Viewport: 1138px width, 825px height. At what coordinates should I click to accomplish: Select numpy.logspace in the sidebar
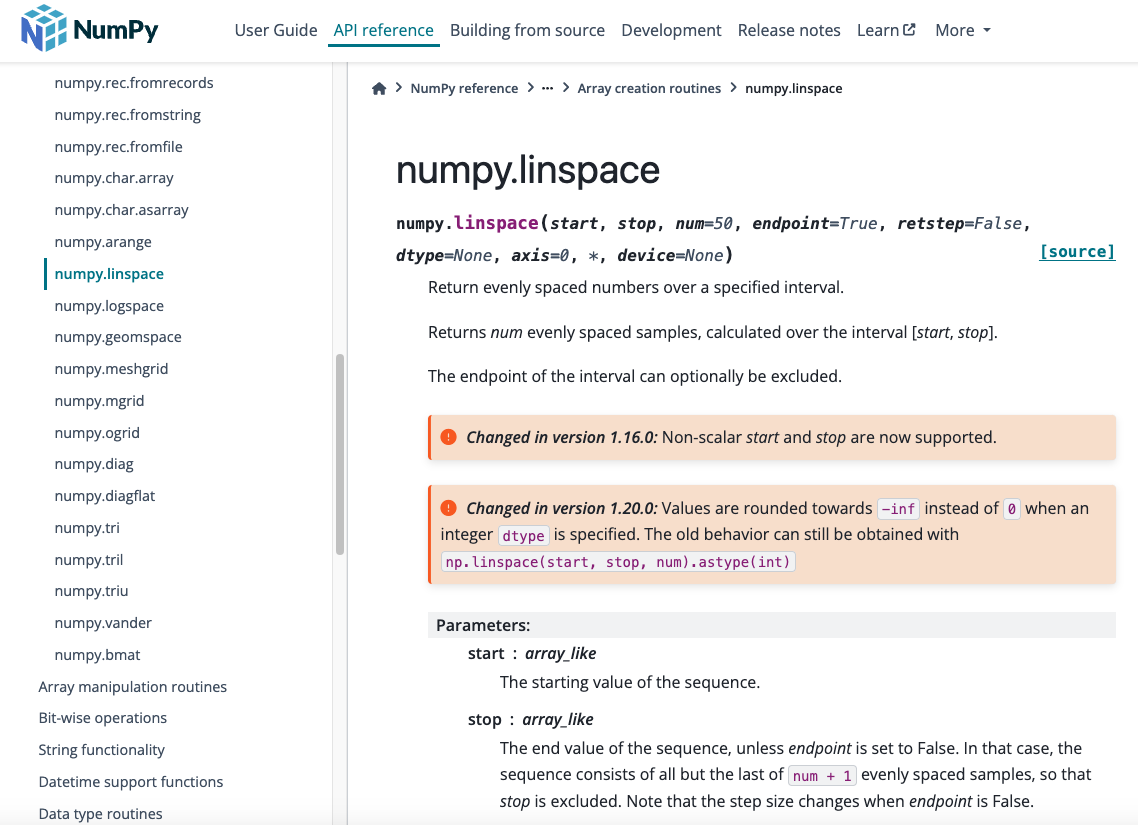pyautogui.click(x=110, y=305)
